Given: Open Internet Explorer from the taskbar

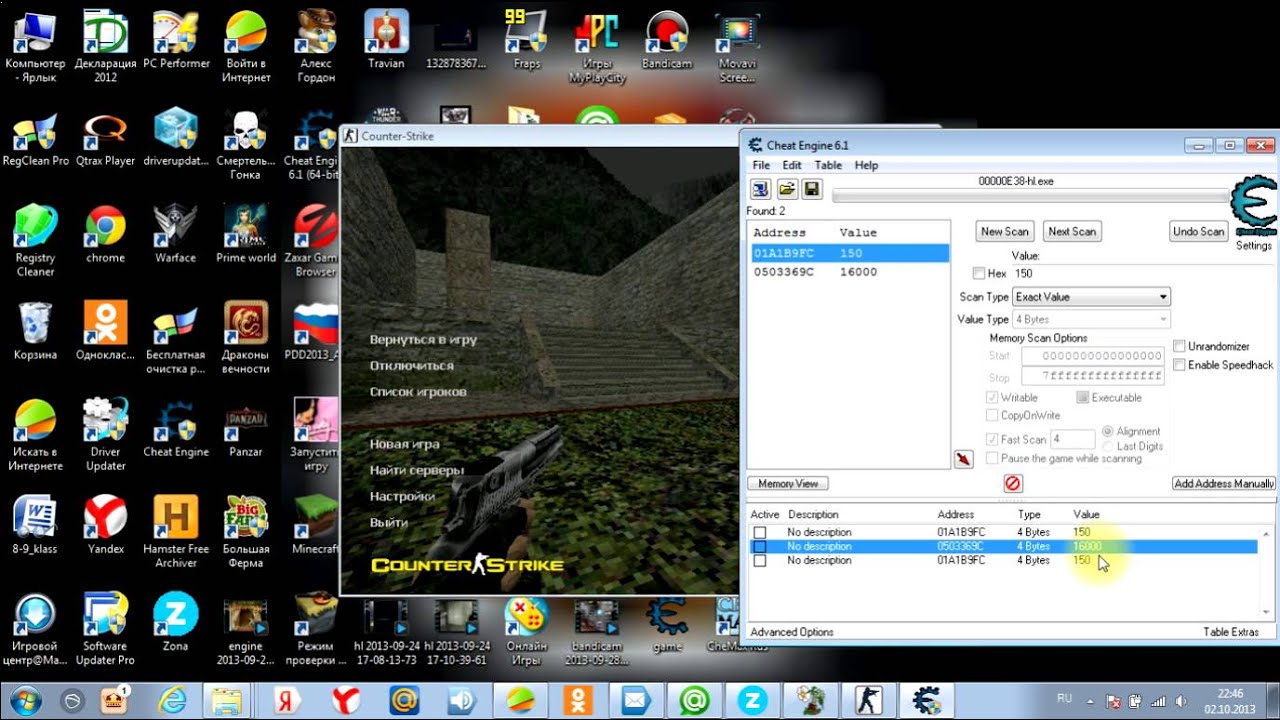Looking at the screenshot, I should (x=172, y=700).
